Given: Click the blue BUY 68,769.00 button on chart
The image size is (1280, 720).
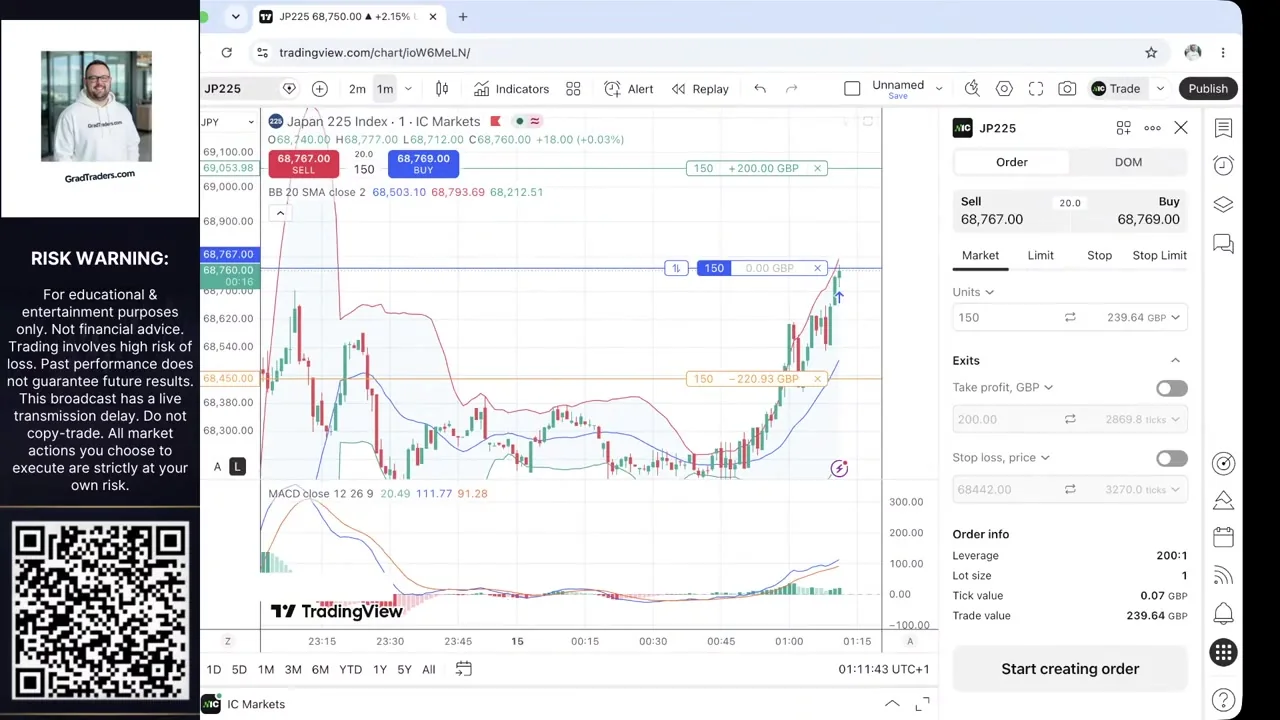Looking at the screenshot, I should pos(423,164).
